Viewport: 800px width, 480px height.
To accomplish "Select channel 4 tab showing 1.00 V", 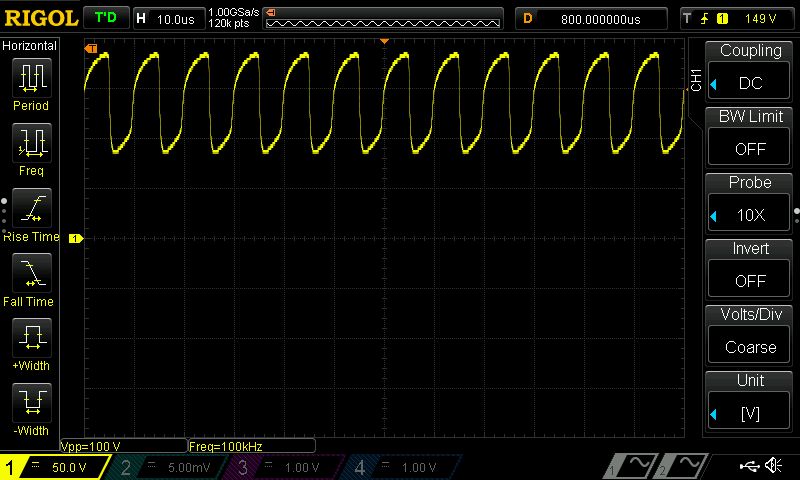I will [x=401, y=467].
